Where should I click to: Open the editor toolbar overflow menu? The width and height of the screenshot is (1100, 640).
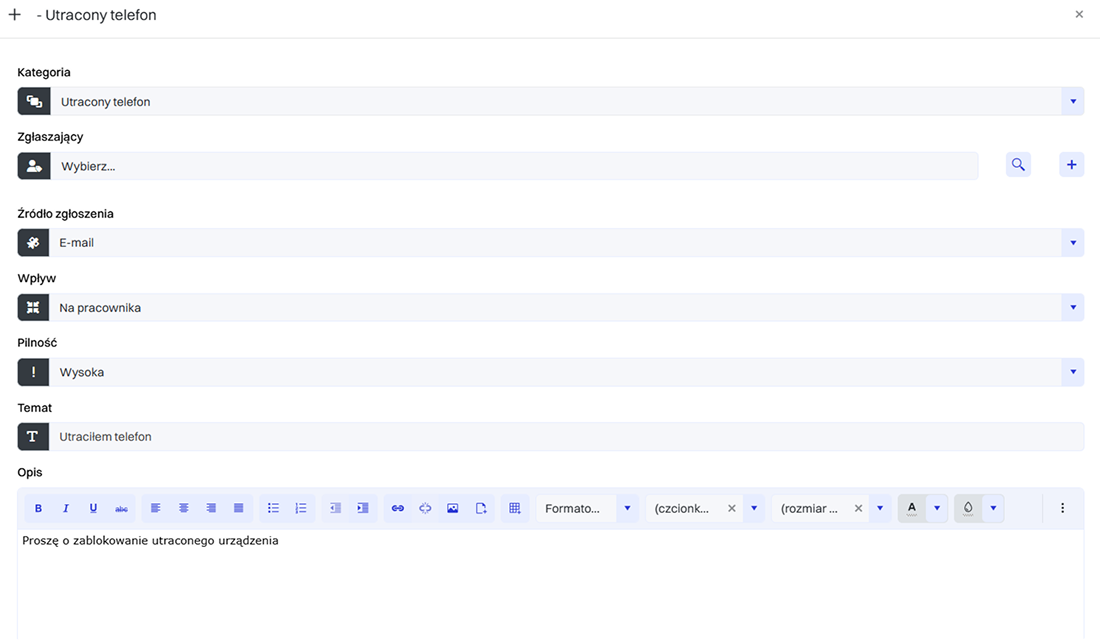pos(1062,508)
